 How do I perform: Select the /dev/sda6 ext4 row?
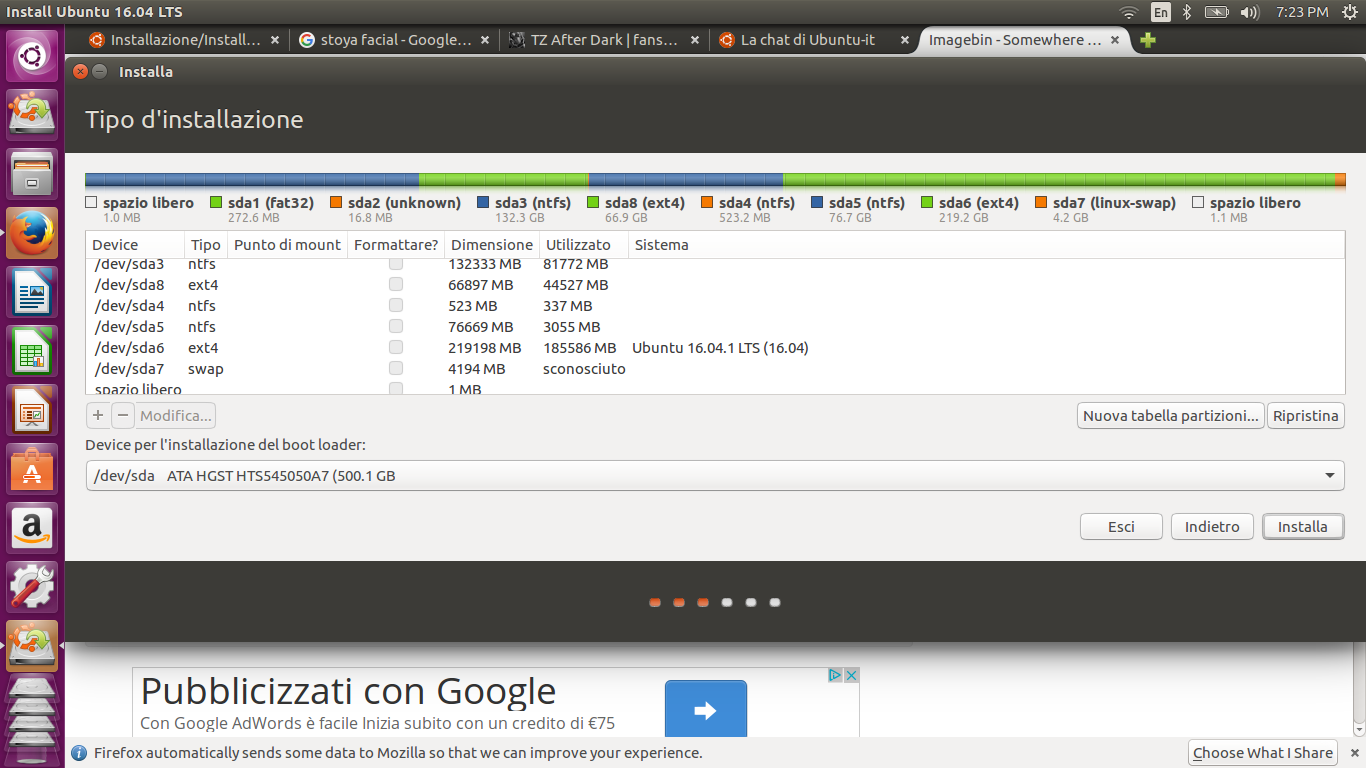[715, 348]
